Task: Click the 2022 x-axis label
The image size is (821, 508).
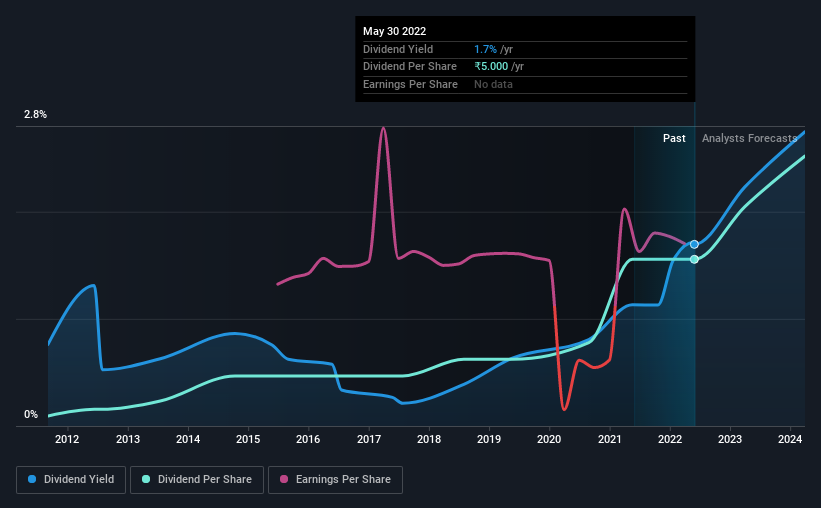Action: click(x=670, y=439)
